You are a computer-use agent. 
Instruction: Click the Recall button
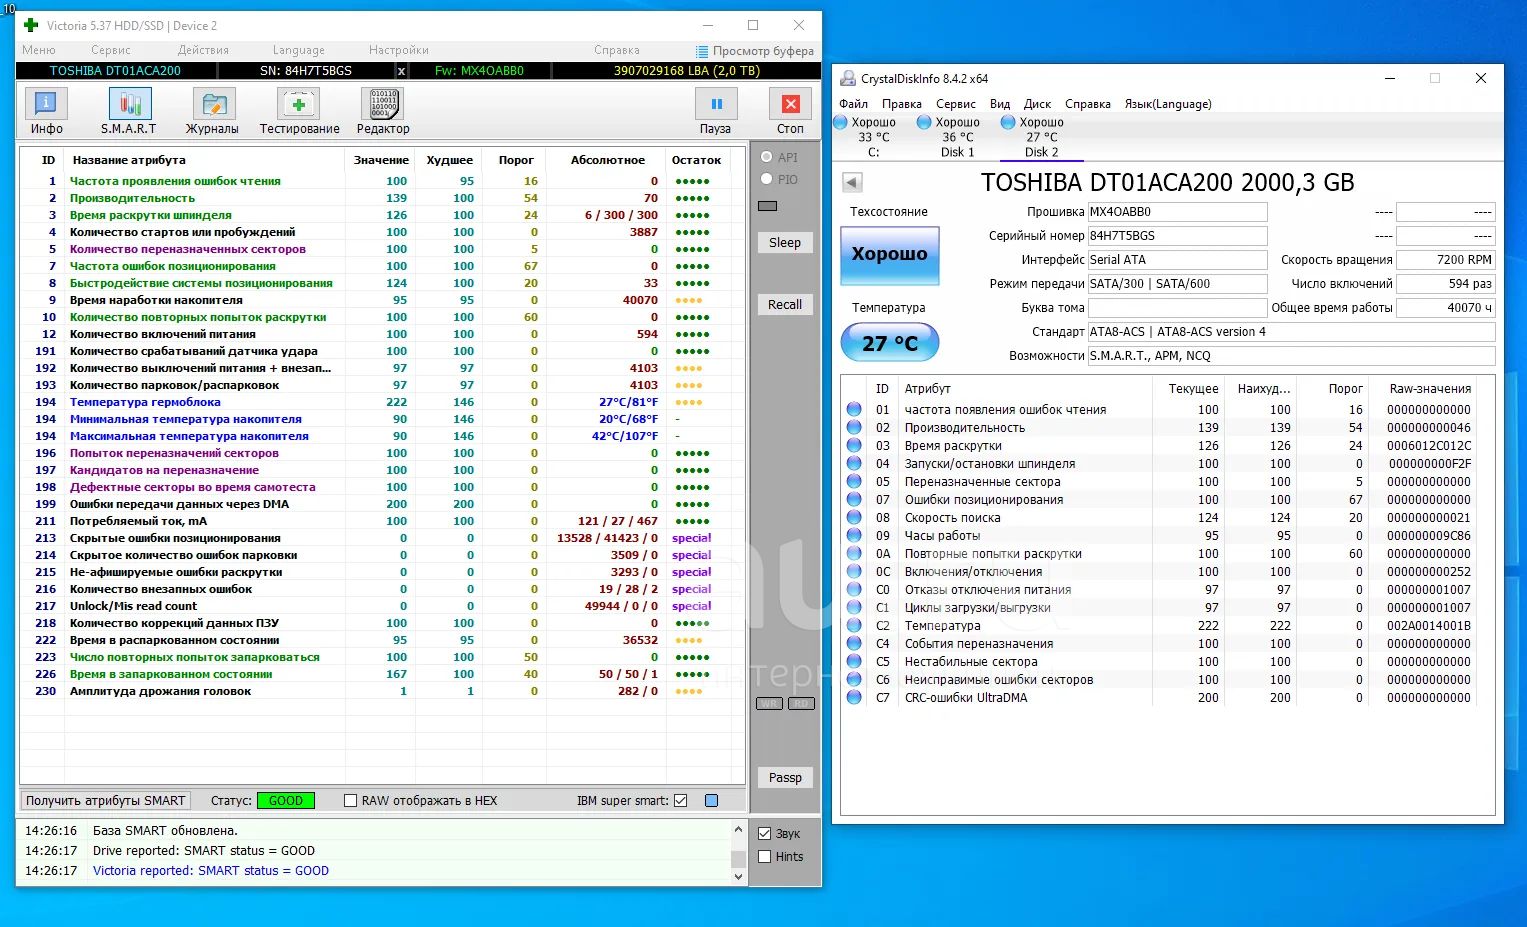tap(785, 305)
